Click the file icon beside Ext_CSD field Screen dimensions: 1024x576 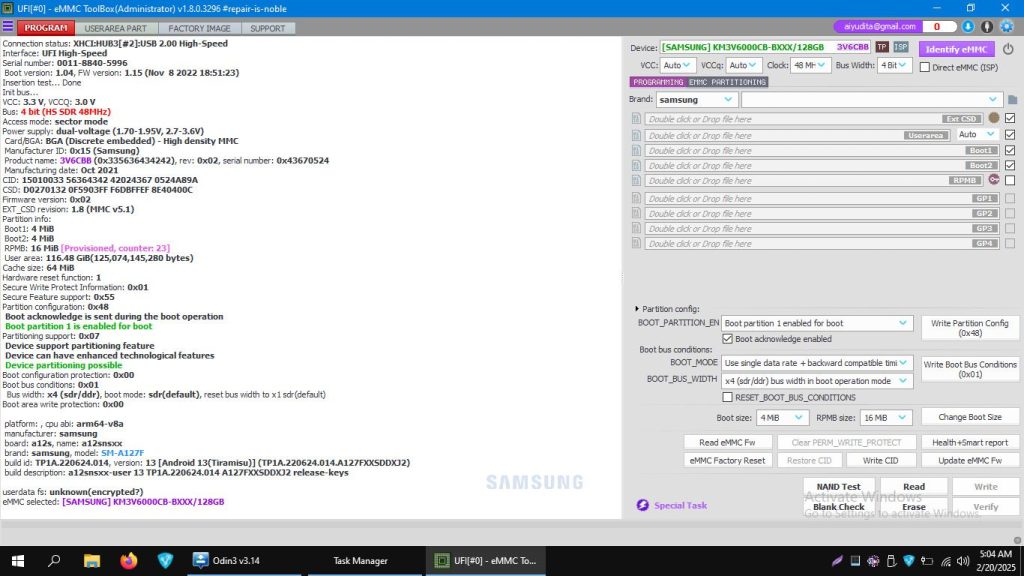[635, 119]
